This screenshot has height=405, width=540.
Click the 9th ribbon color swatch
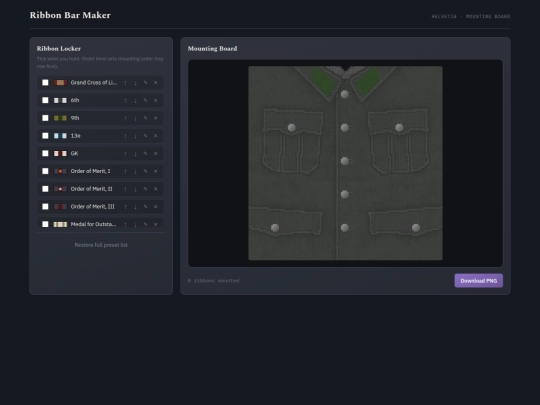[x=60, y=118]
